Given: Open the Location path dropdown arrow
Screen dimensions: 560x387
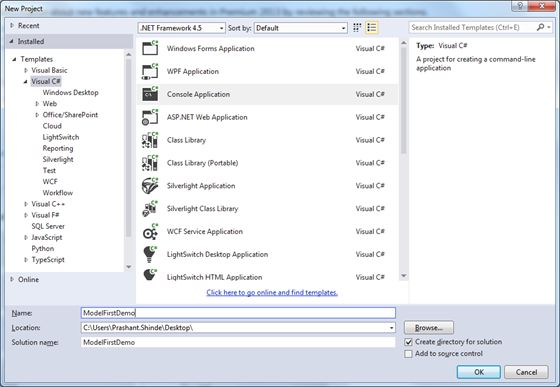Looking at the screenshot, I should [391, 328].
